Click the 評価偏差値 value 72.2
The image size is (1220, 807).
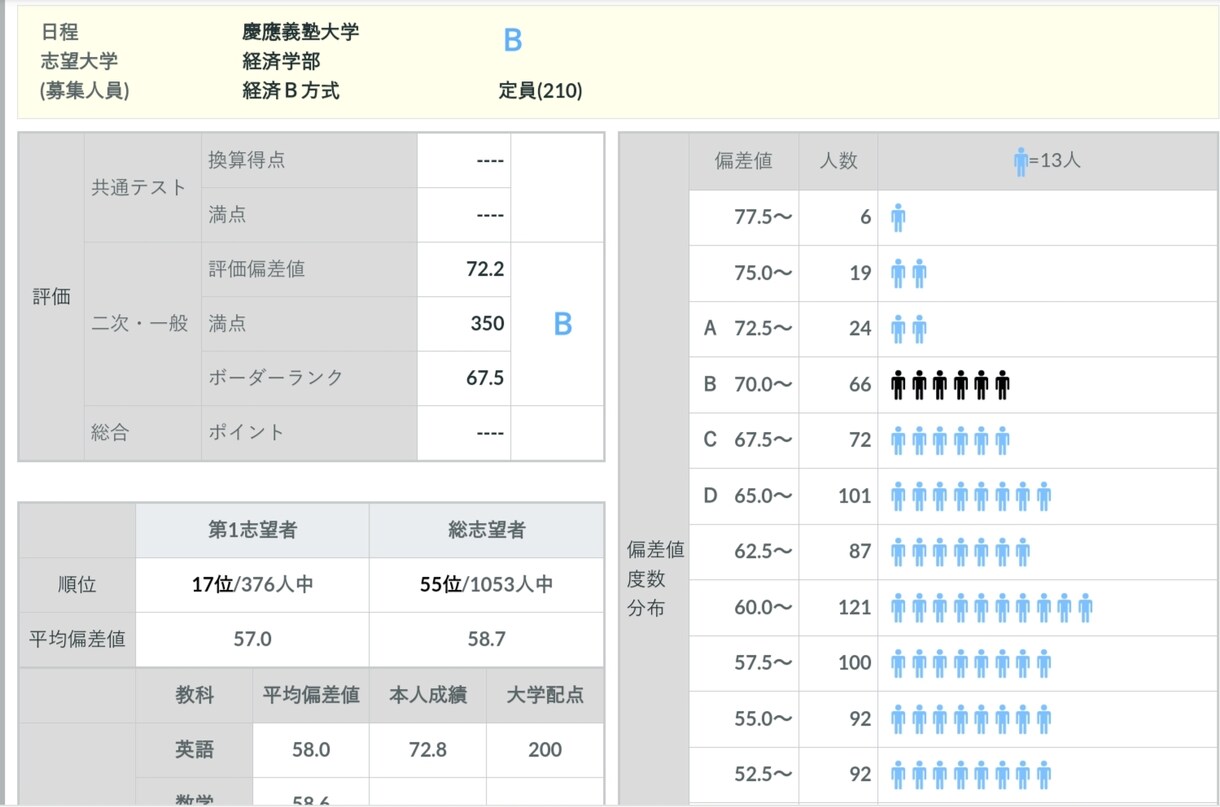click(485, 269)
